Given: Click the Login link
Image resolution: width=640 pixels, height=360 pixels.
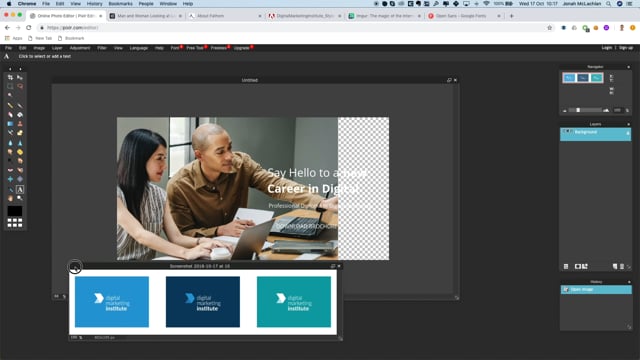Looking at the screenshot, I should pyautogui.click(x=607, y=48).
